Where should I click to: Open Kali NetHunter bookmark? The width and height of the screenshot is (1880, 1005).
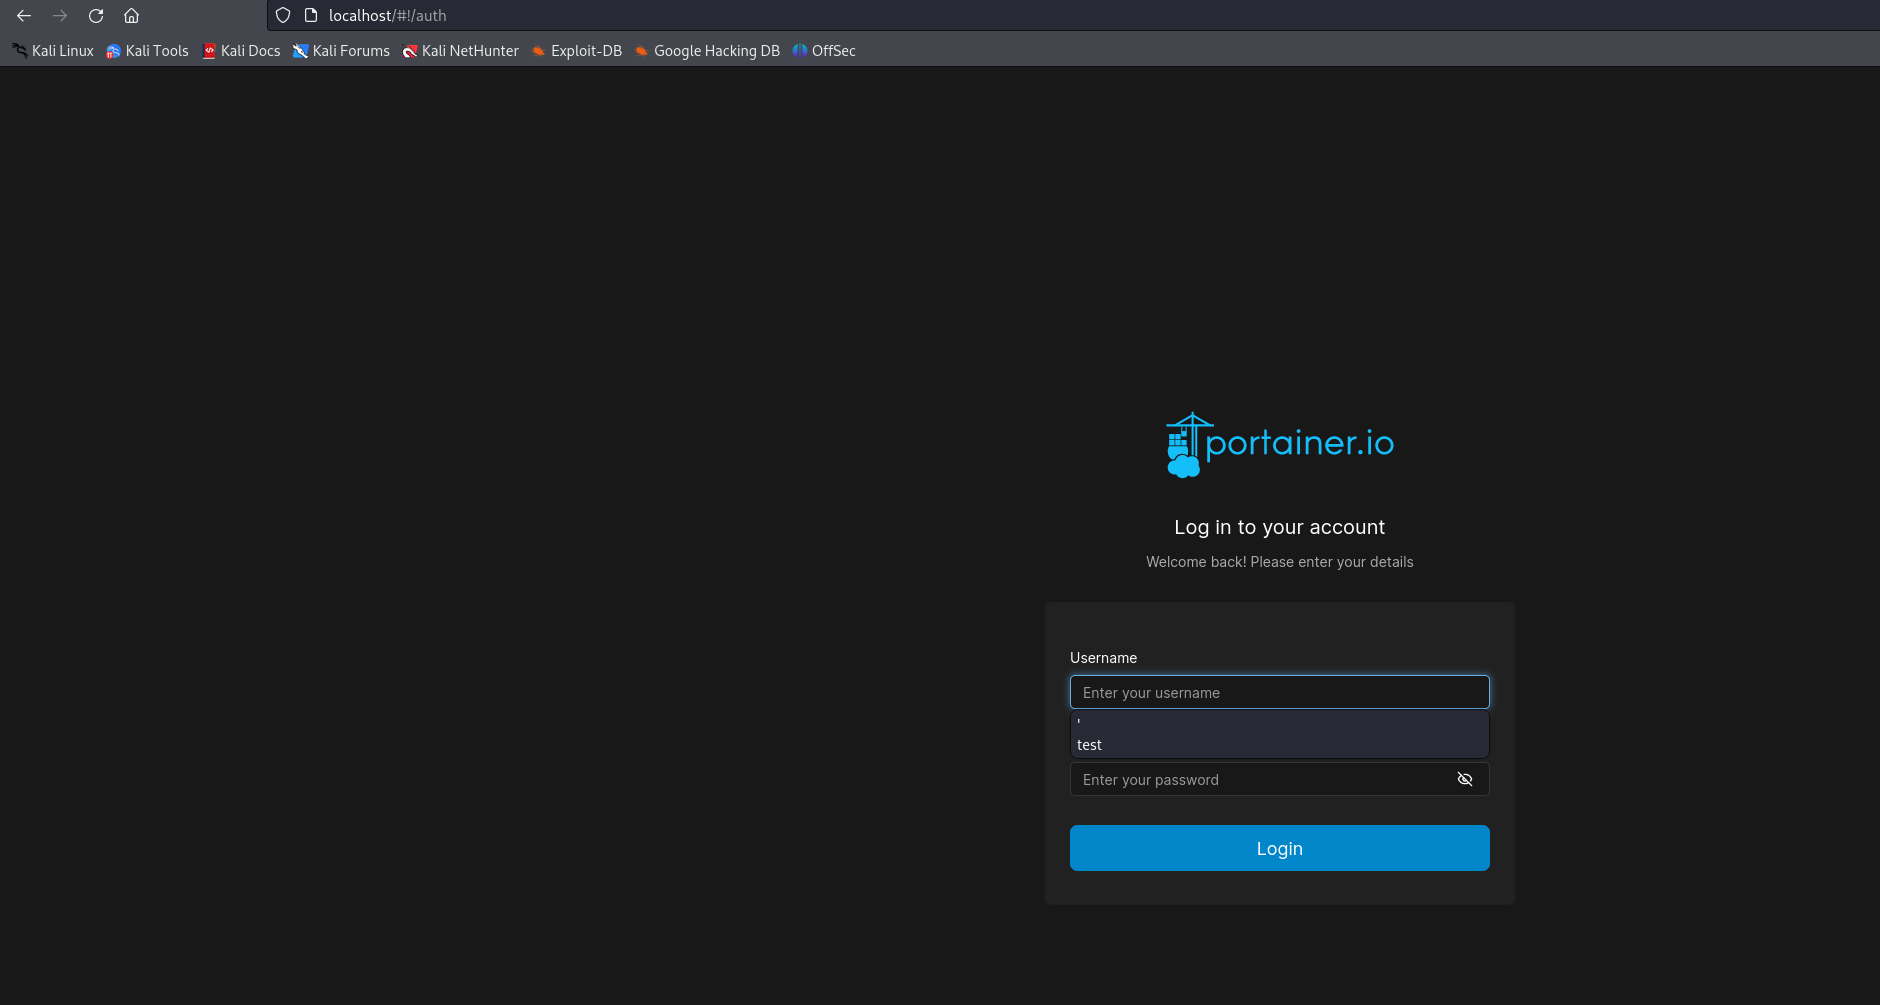[460, 51]
